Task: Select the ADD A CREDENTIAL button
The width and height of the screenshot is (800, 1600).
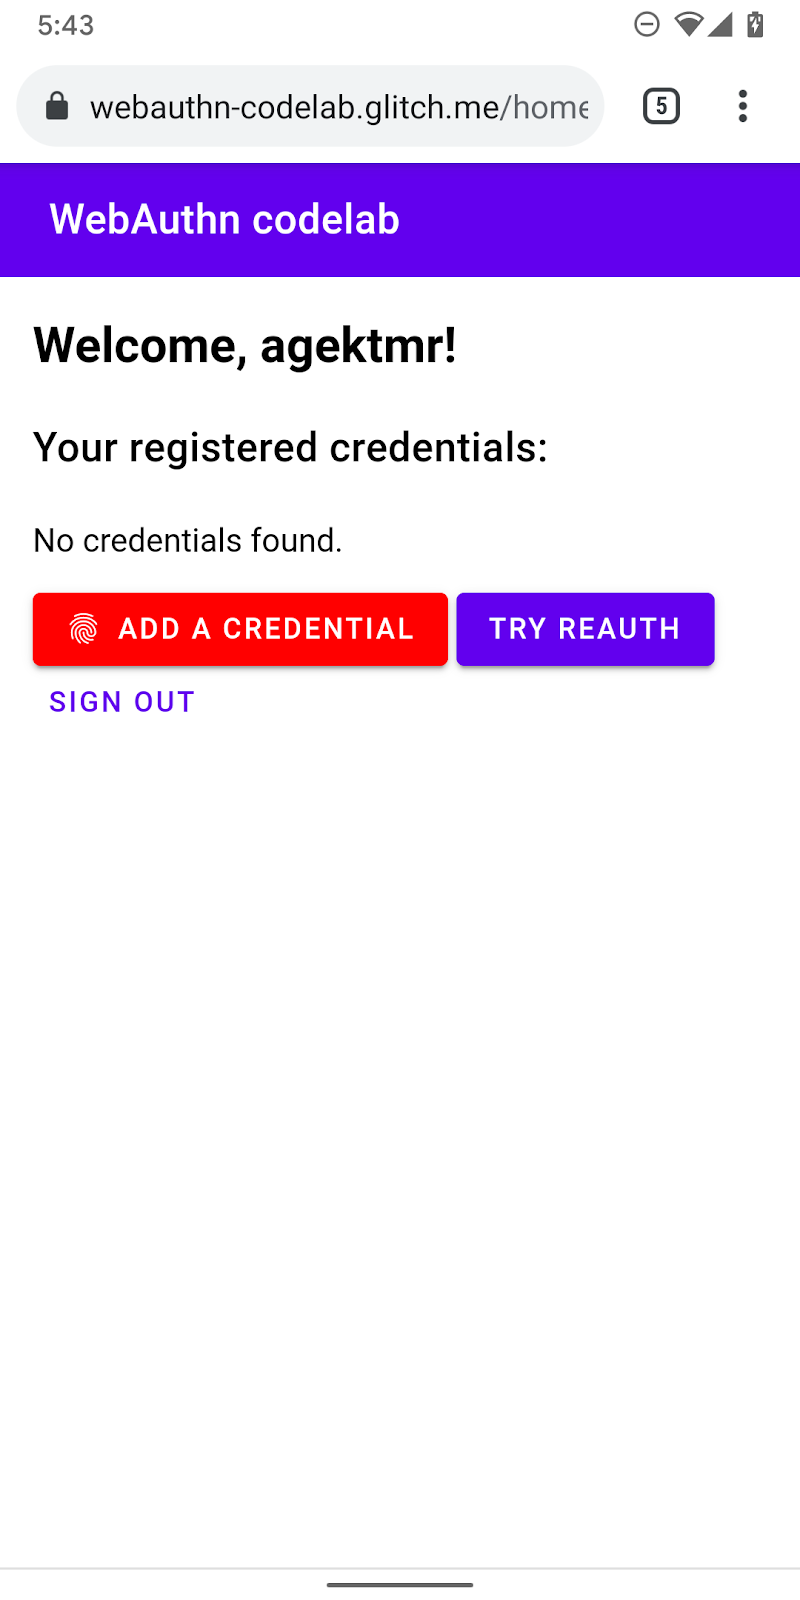Action: click(240, 629)
